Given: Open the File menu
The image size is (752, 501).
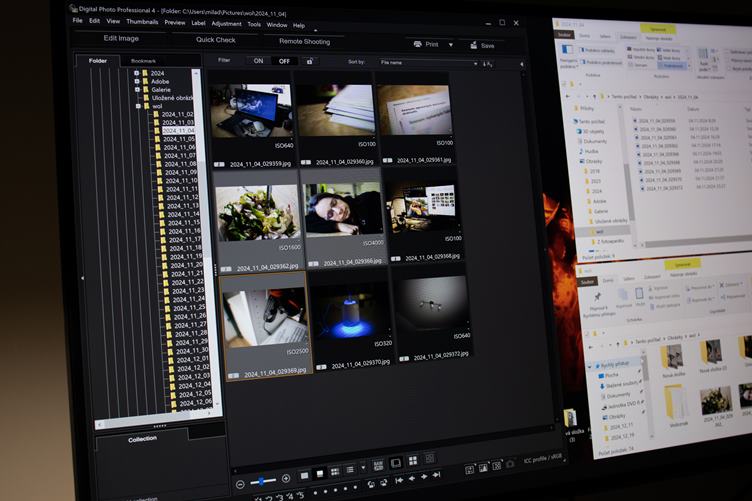Looking at the screenshot, I should coord(77,20).
